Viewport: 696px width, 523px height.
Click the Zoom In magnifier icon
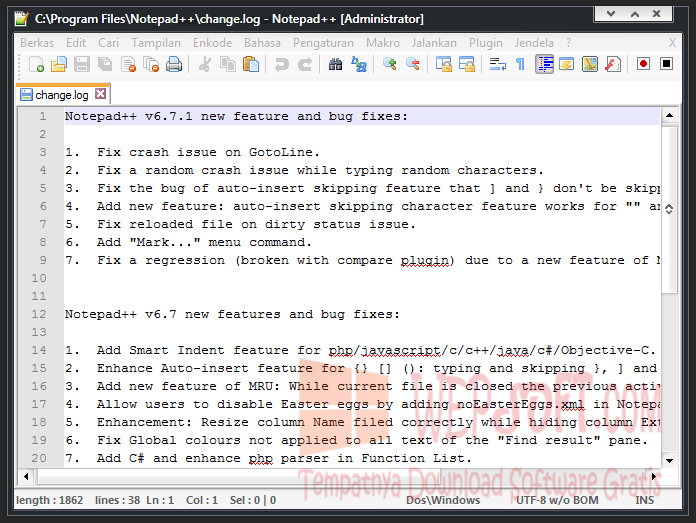click(x=389, y=64)
